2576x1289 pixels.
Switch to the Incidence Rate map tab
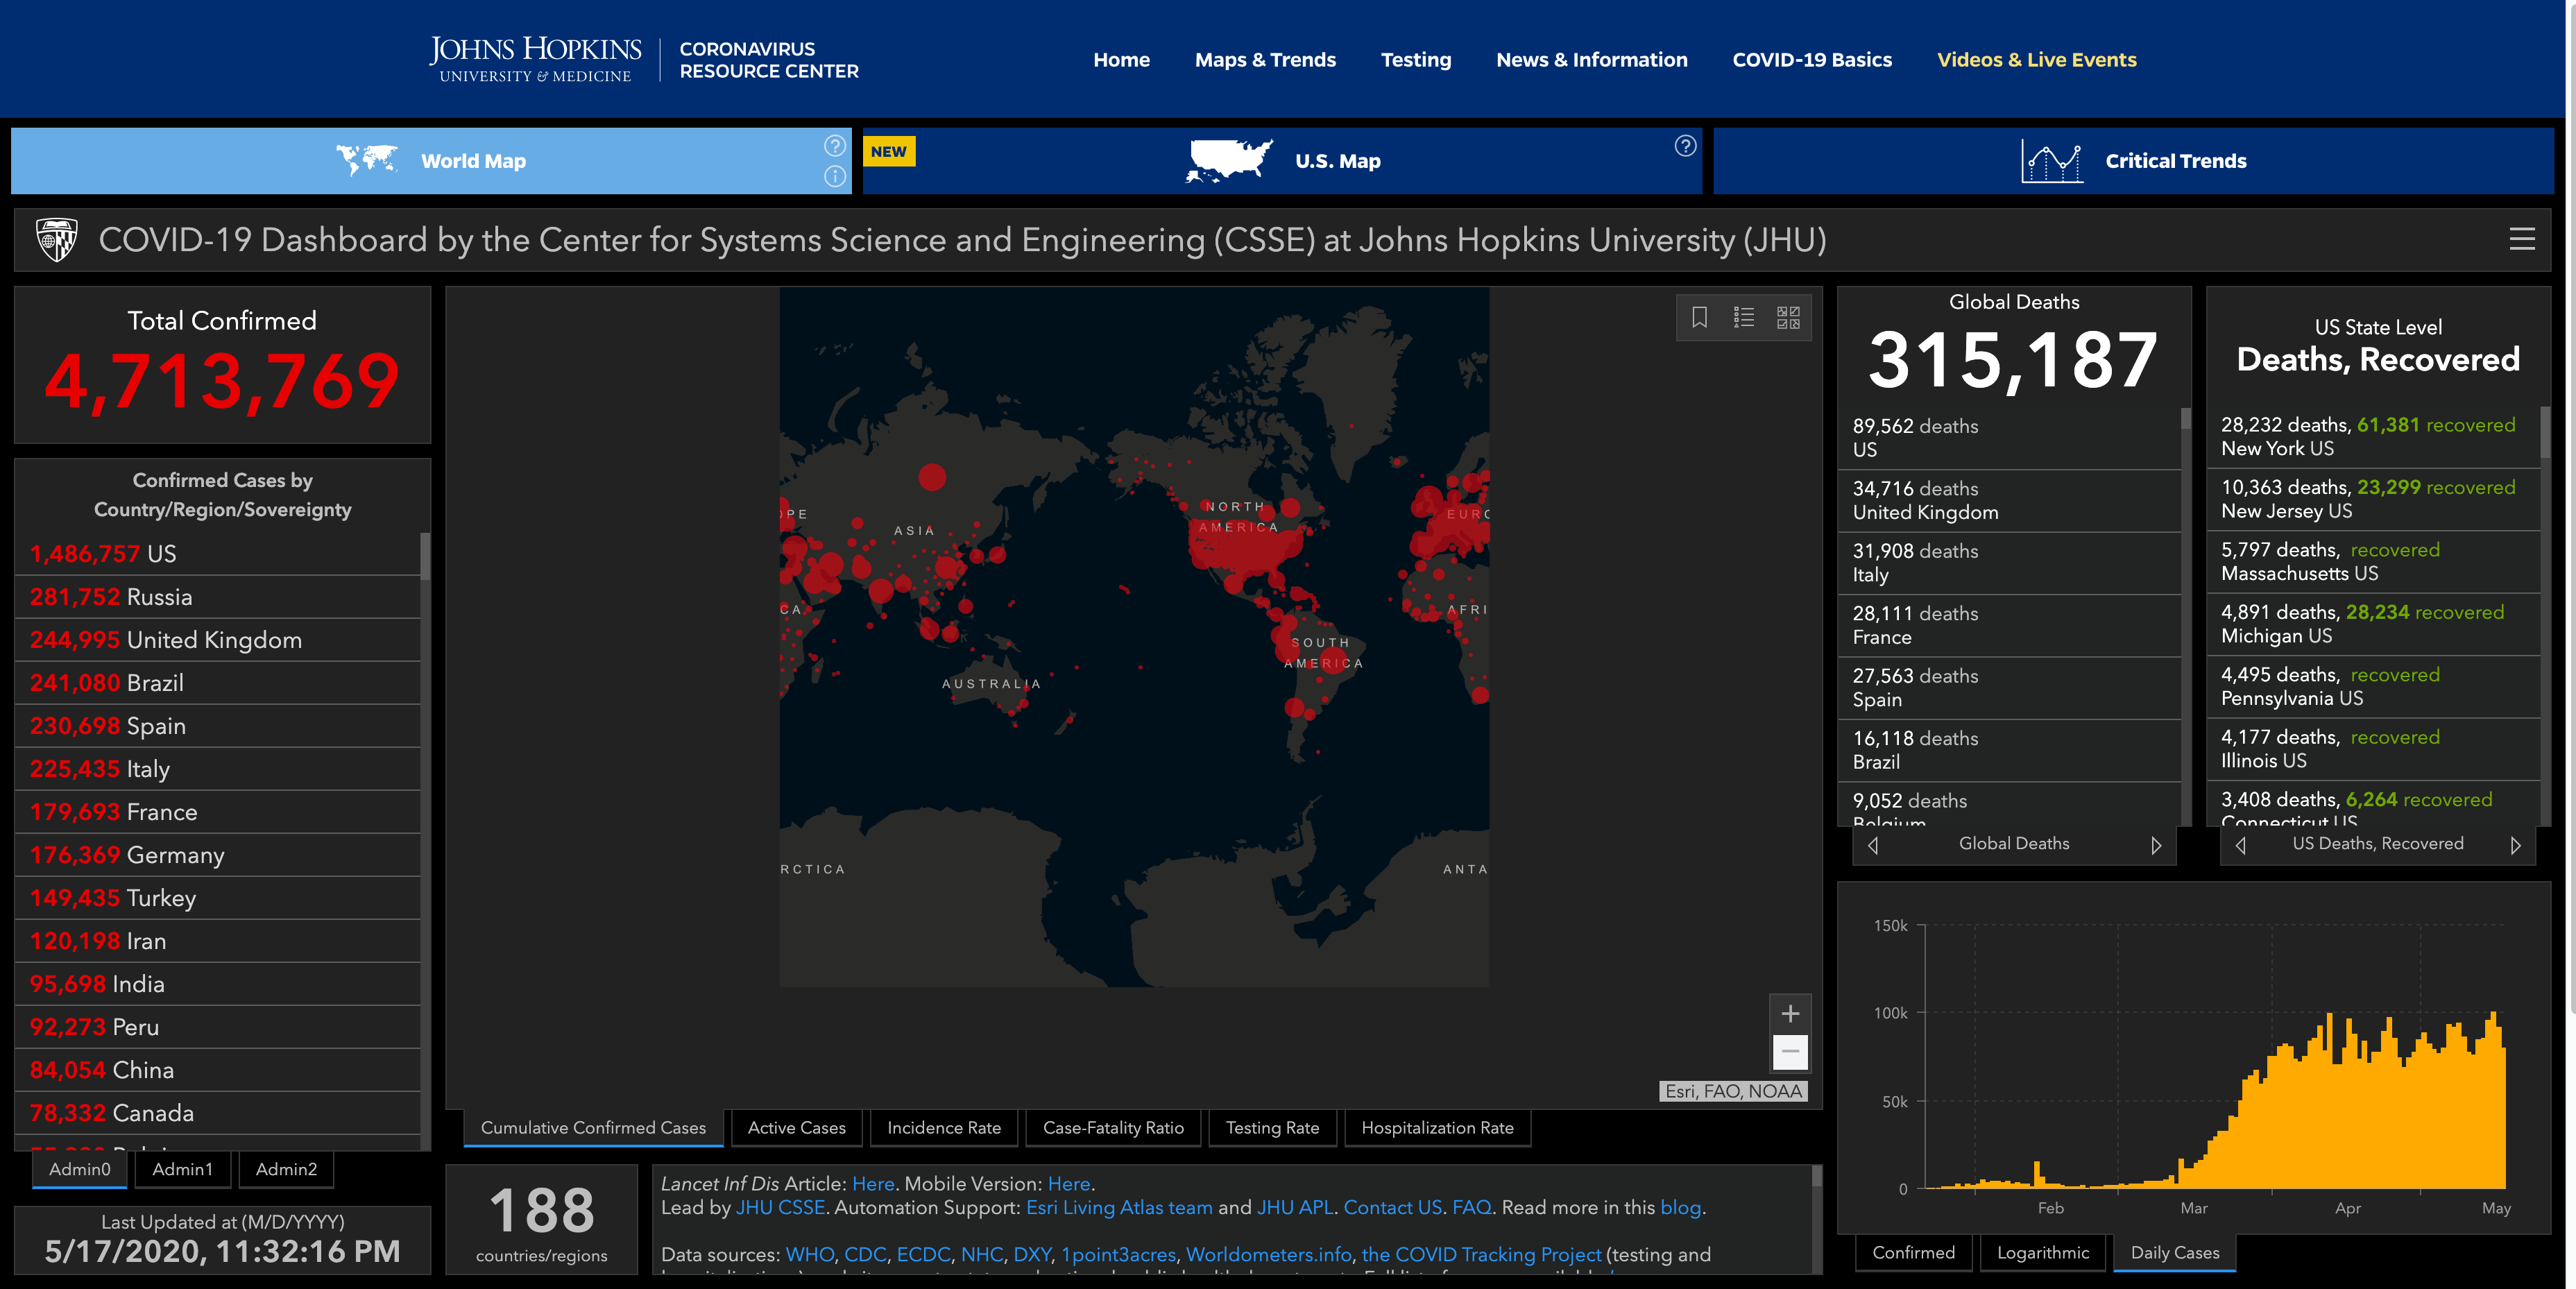(x=944, y=1128)
